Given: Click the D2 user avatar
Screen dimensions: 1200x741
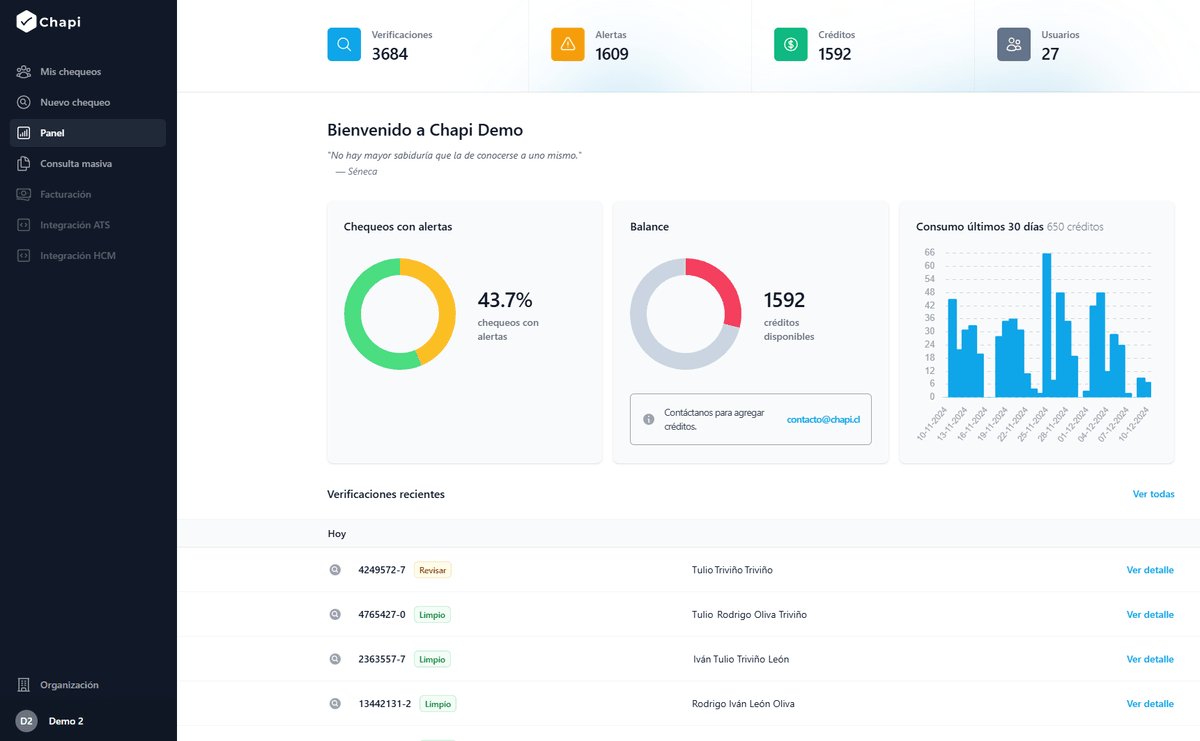Looking at the screenshot, I should 26,721.
